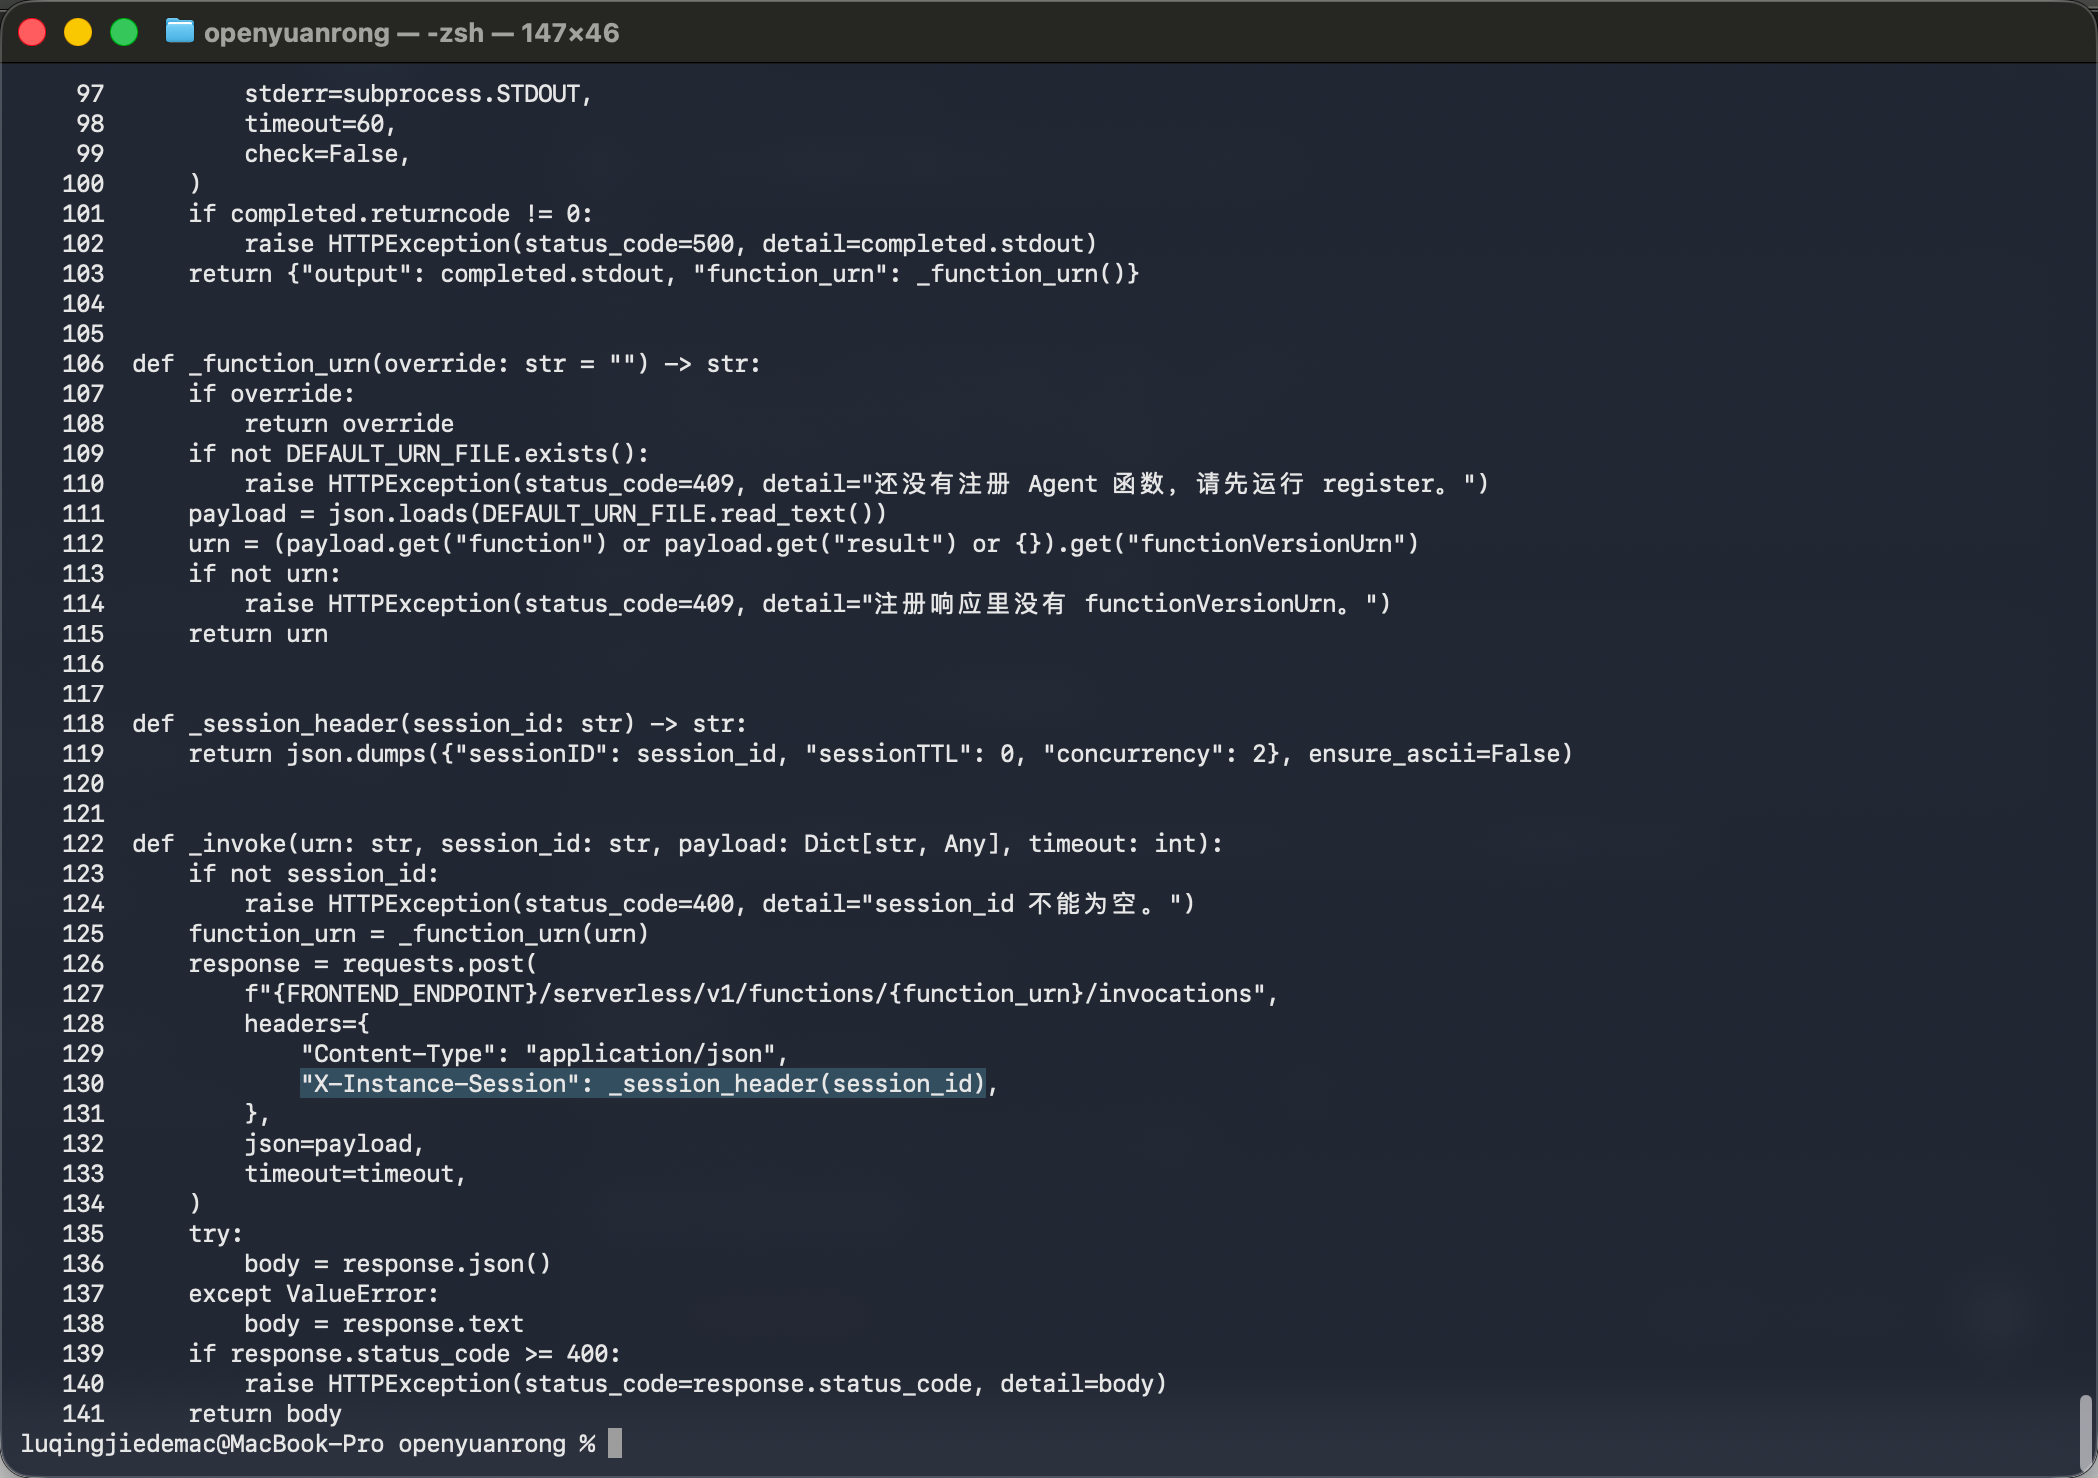2098x1478 pixels.
Task: Click 'check=False,' on line 99
Action: 328,154
